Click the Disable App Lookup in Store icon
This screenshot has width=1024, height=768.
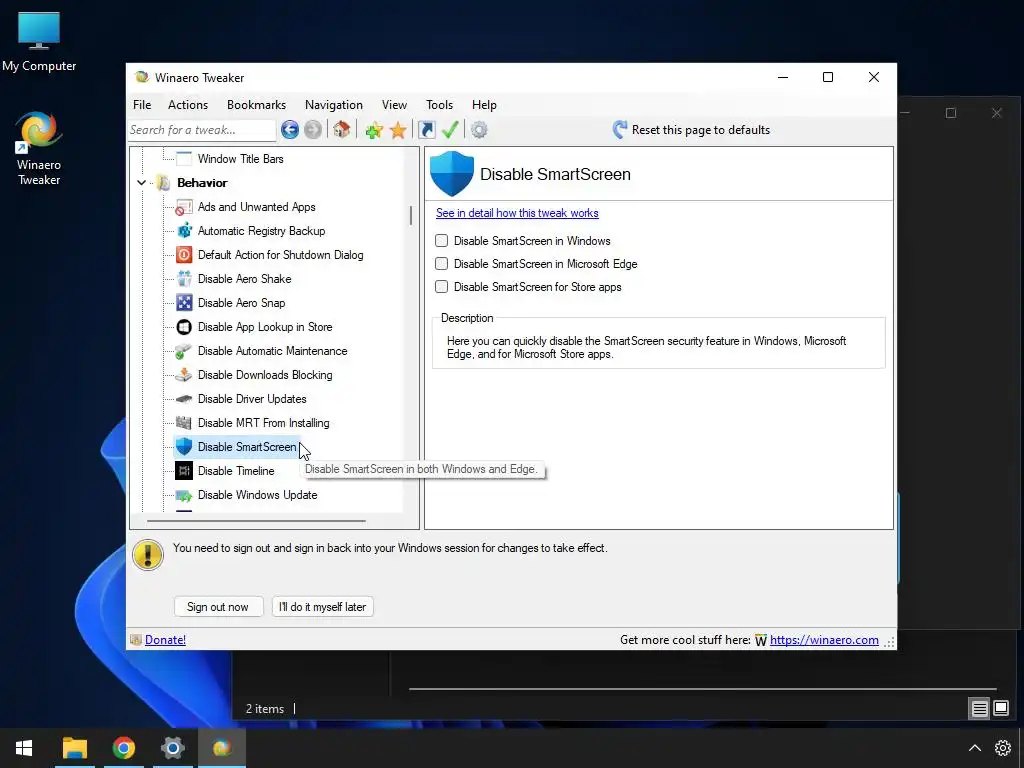(184, 327)
